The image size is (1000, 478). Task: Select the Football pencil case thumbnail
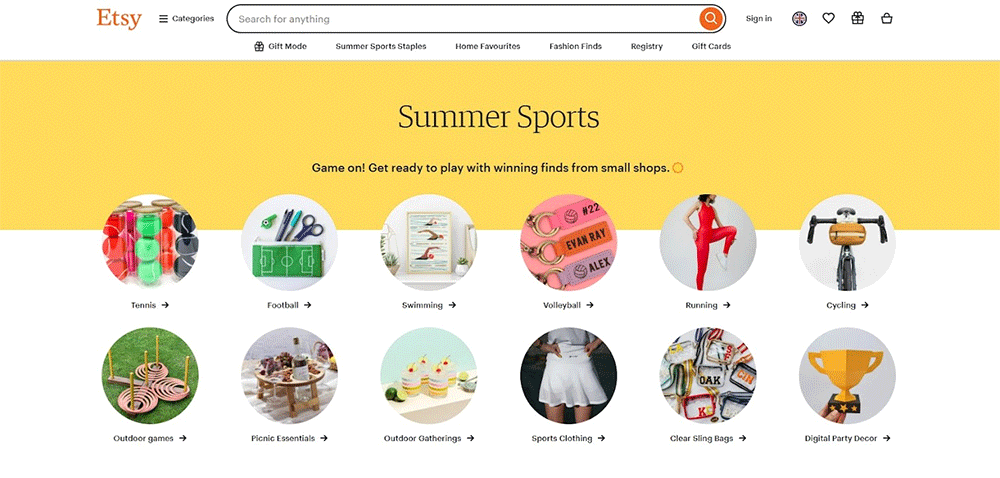click(x=290, y=242)
